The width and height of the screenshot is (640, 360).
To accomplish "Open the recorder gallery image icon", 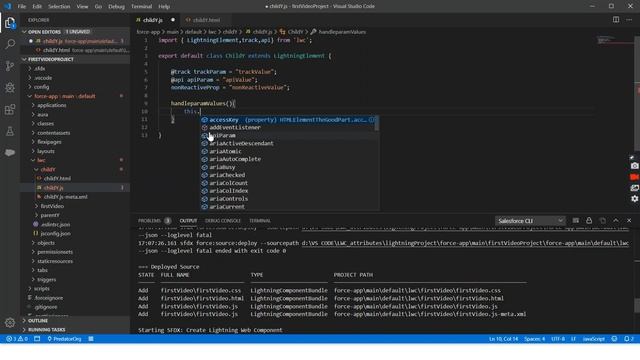I will tap(634, 188).
